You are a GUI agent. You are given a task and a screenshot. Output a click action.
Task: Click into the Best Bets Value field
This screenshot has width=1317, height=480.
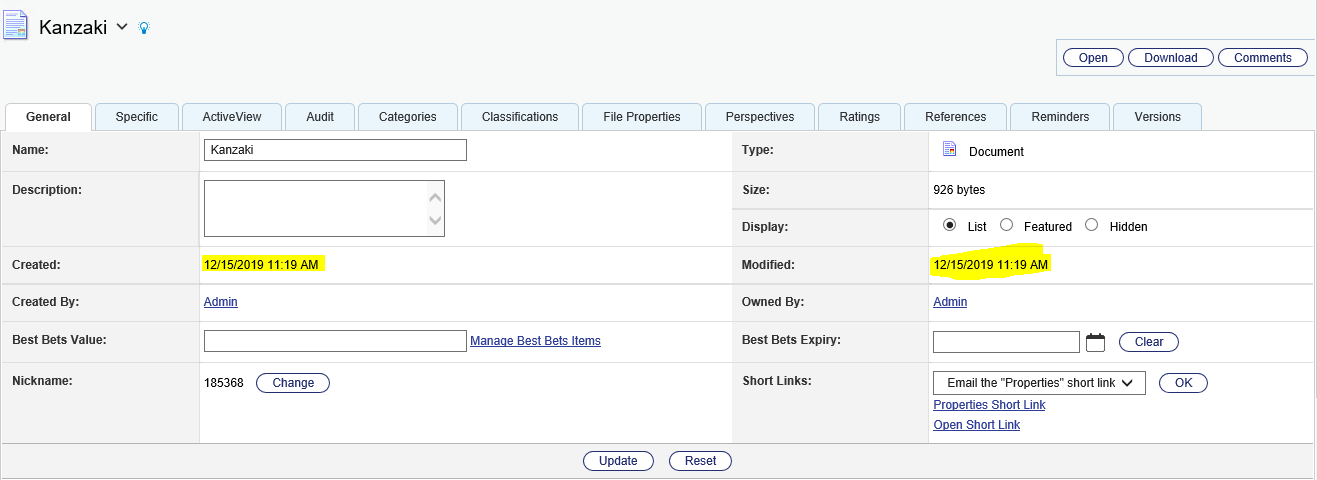[335, 341]
